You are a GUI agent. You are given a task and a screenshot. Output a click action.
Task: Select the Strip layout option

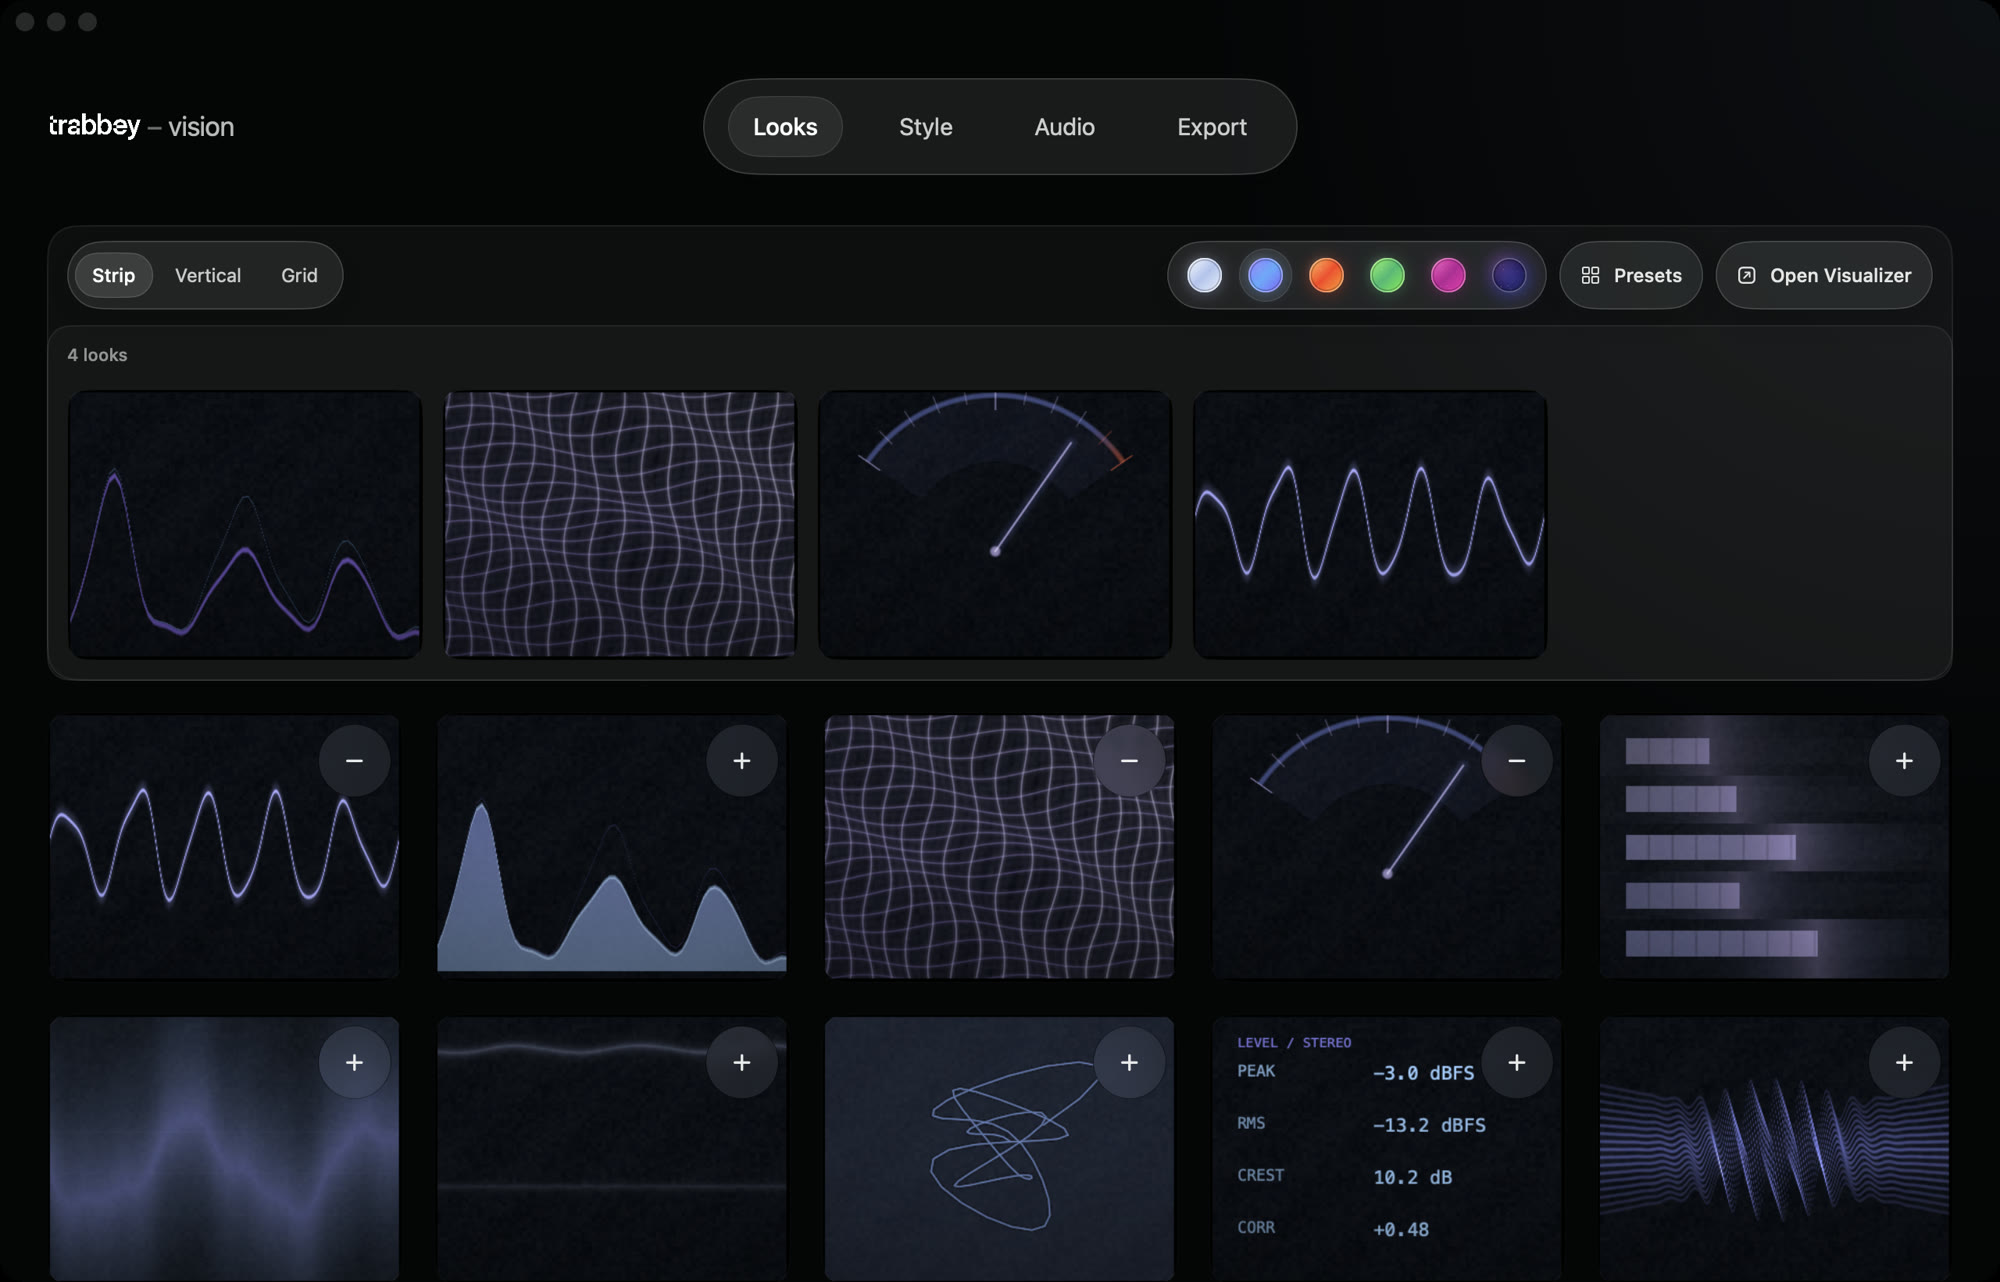coord(113,275)
